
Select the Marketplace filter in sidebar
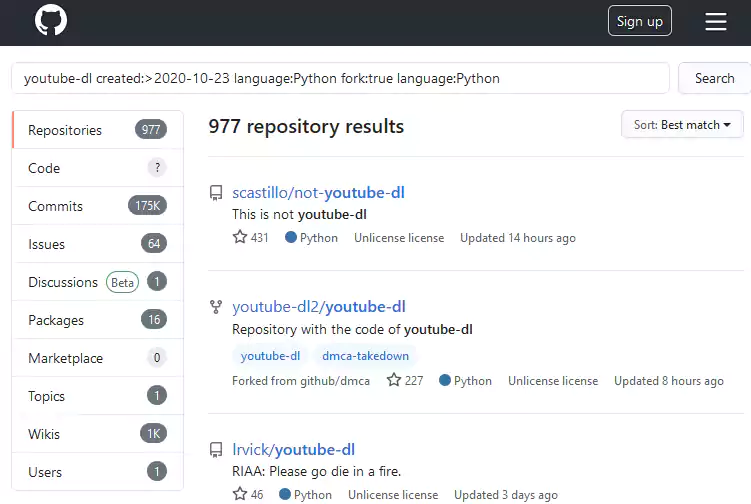click(x=98, y=358)
